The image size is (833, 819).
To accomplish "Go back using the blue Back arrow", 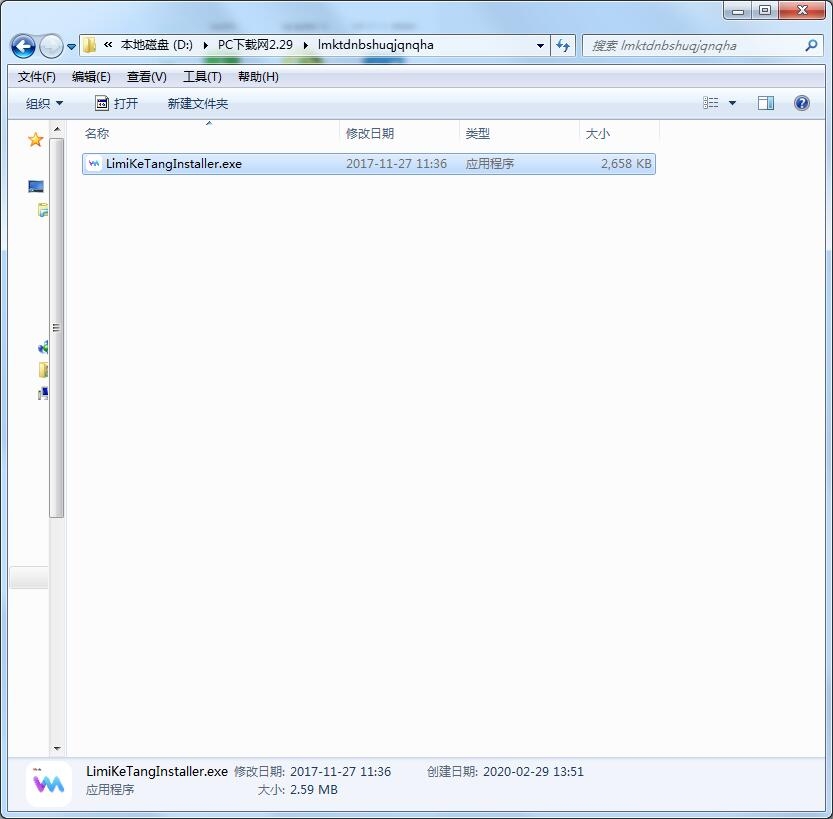I will coord(23,46).
